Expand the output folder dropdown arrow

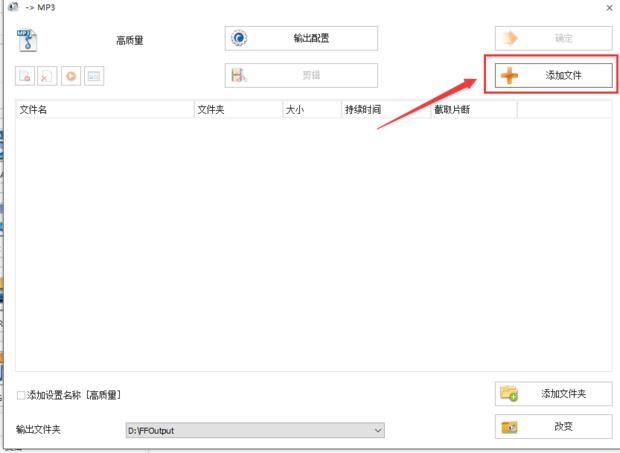(x=378, y=431)
